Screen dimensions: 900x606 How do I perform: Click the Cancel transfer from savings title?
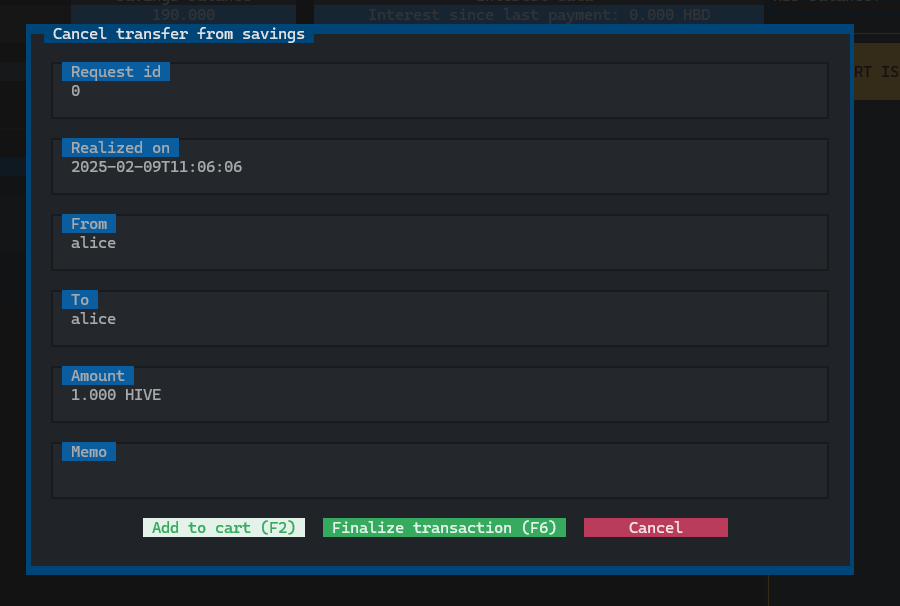coord(179,34)
